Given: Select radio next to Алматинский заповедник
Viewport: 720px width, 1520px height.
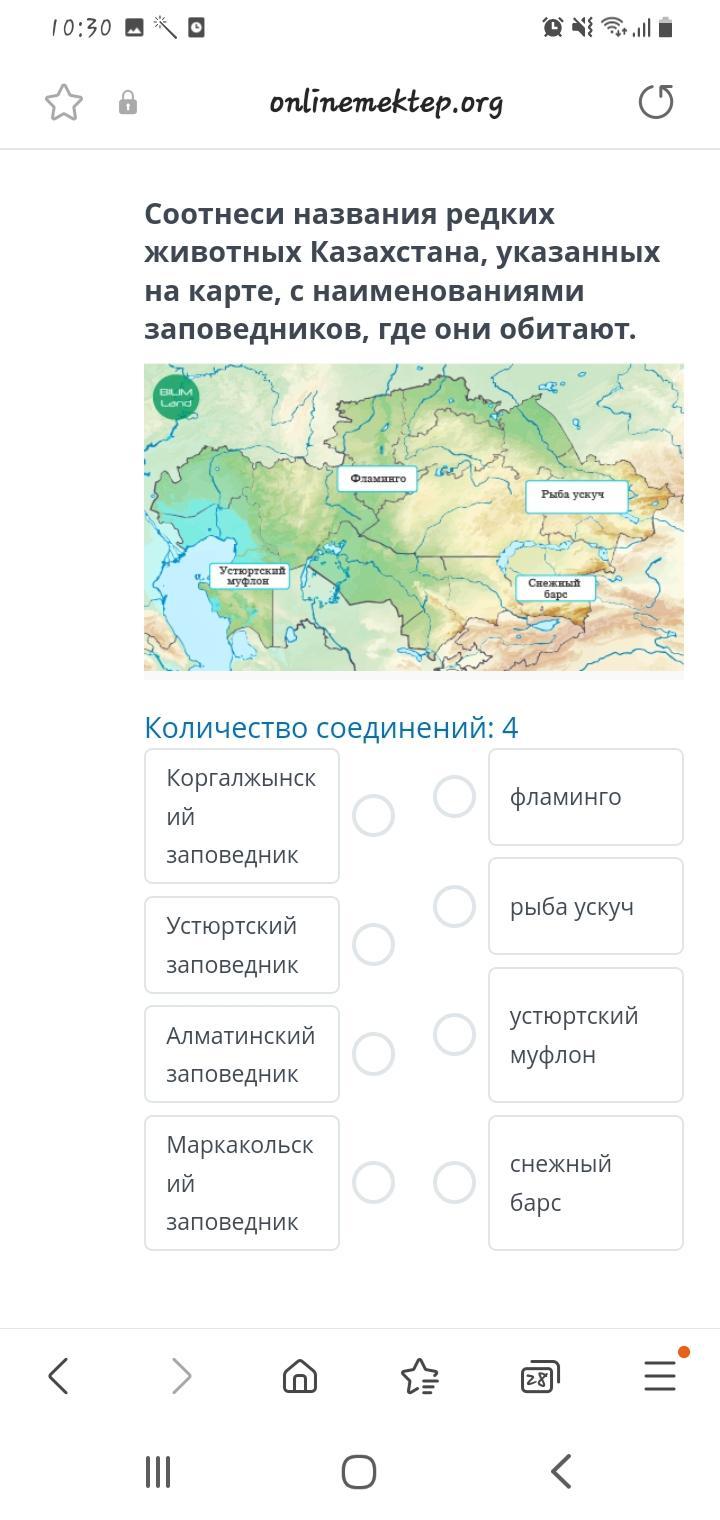Looking at the screenshot, I should click(373, 1054).
